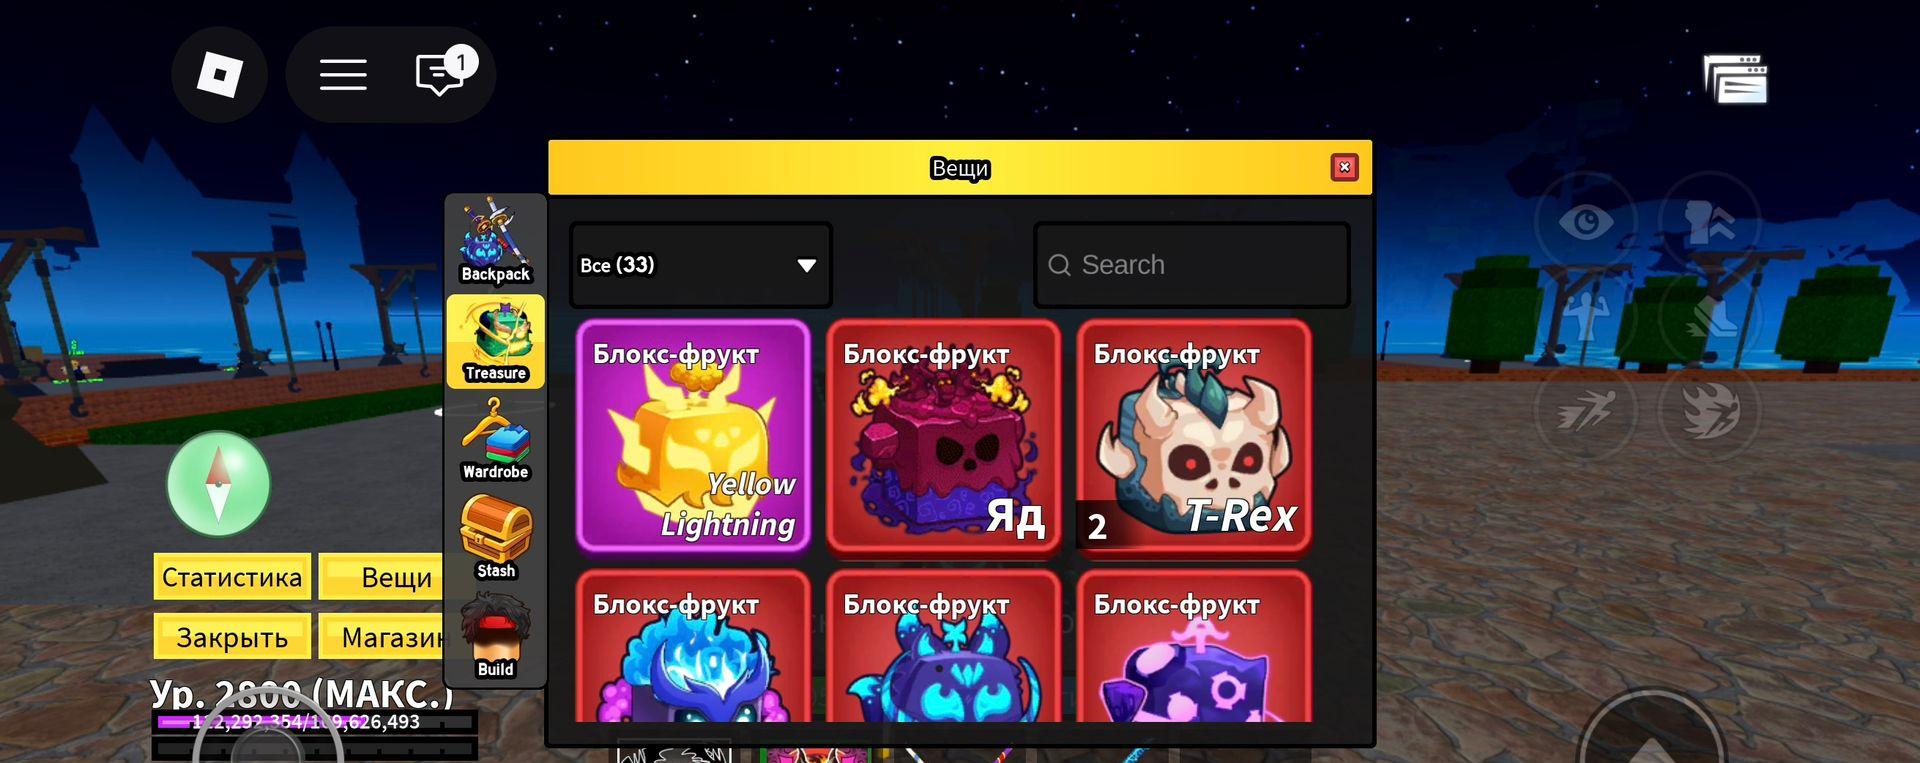Select the Яд fruit card
Viewport: 1920px width, 763px height.
pos(943,435)
